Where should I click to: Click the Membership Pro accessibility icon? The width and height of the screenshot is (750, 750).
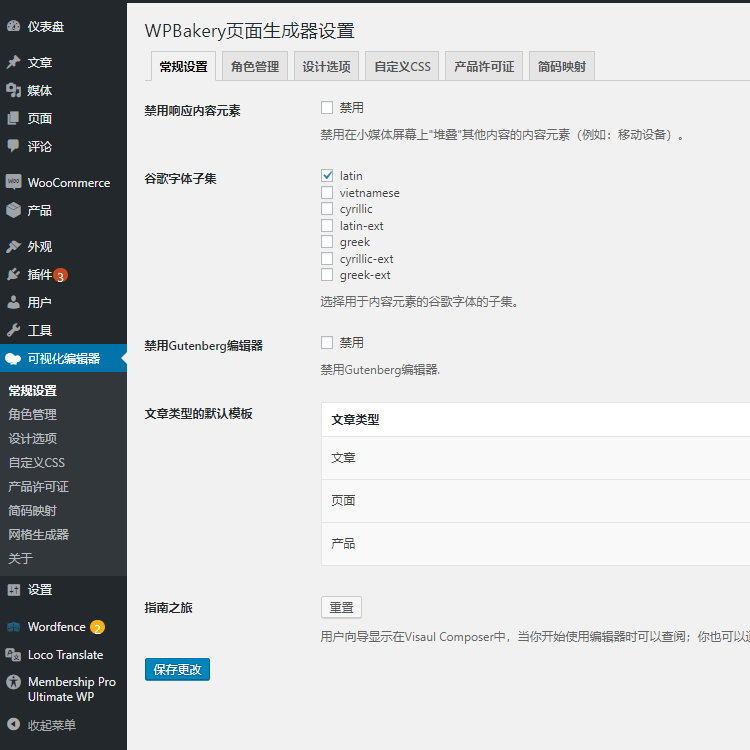14,682
